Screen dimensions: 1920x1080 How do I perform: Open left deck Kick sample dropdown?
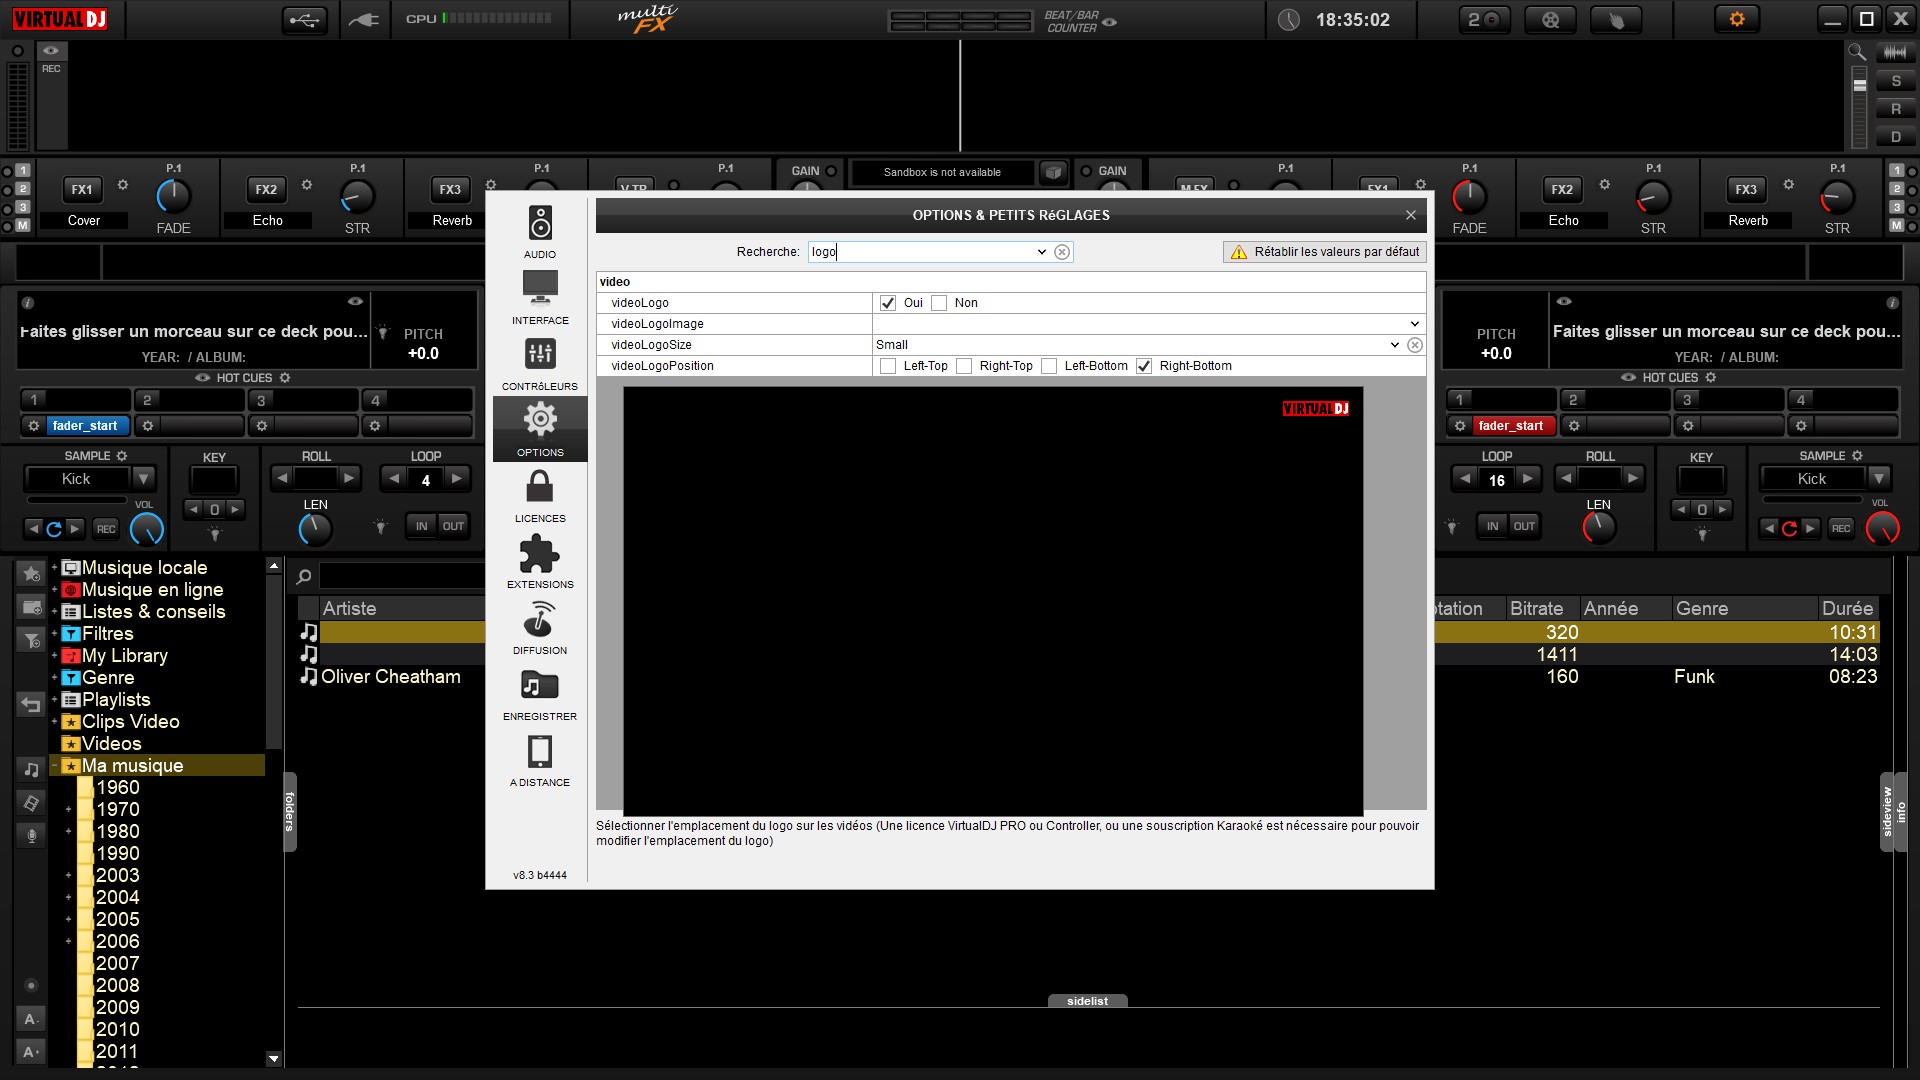pyautogui.click(x=143, y=479)
